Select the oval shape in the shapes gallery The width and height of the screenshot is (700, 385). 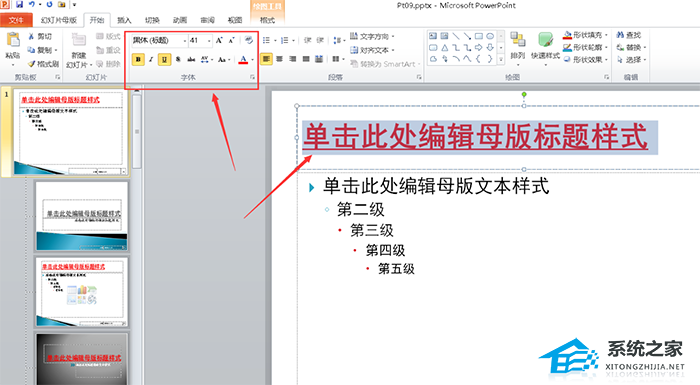(x=490, y=36)
